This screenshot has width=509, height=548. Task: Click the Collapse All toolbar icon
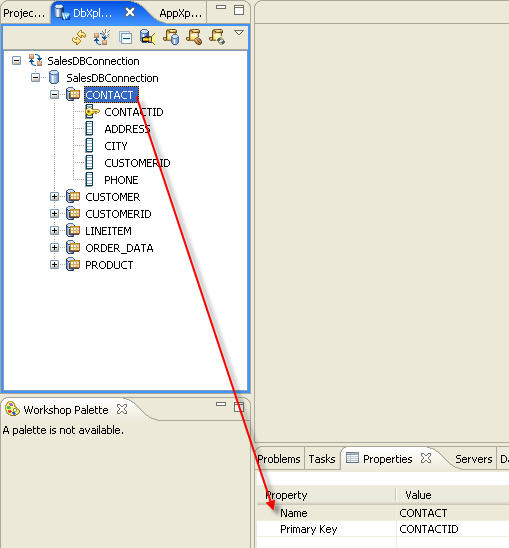126,37
